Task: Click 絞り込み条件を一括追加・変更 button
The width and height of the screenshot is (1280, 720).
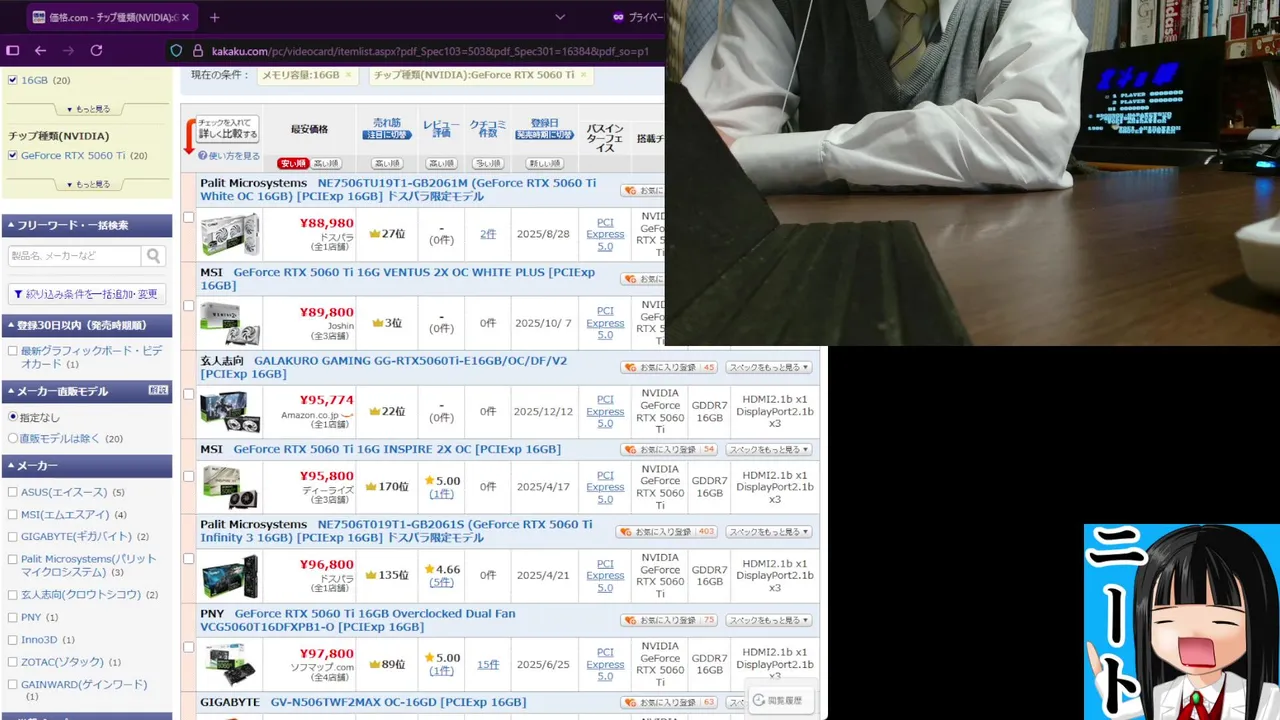Action: coord(87,294)
